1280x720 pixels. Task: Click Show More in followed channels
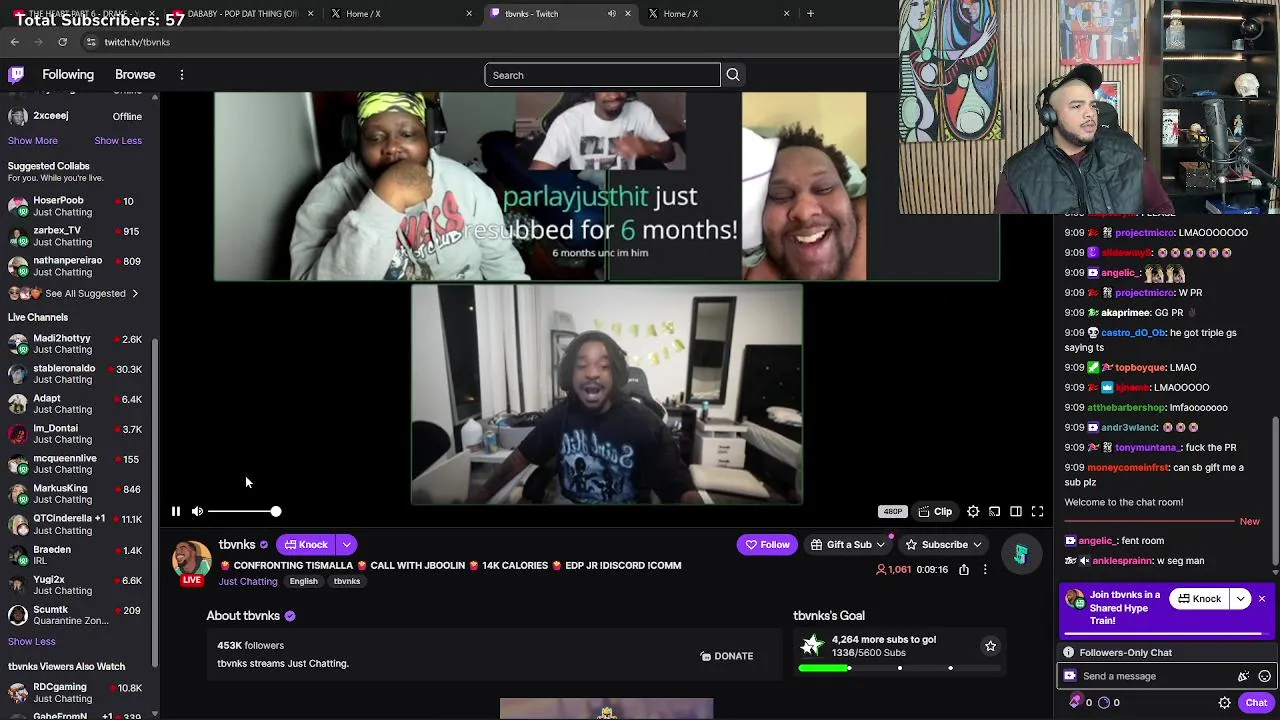tap(33, 141)
